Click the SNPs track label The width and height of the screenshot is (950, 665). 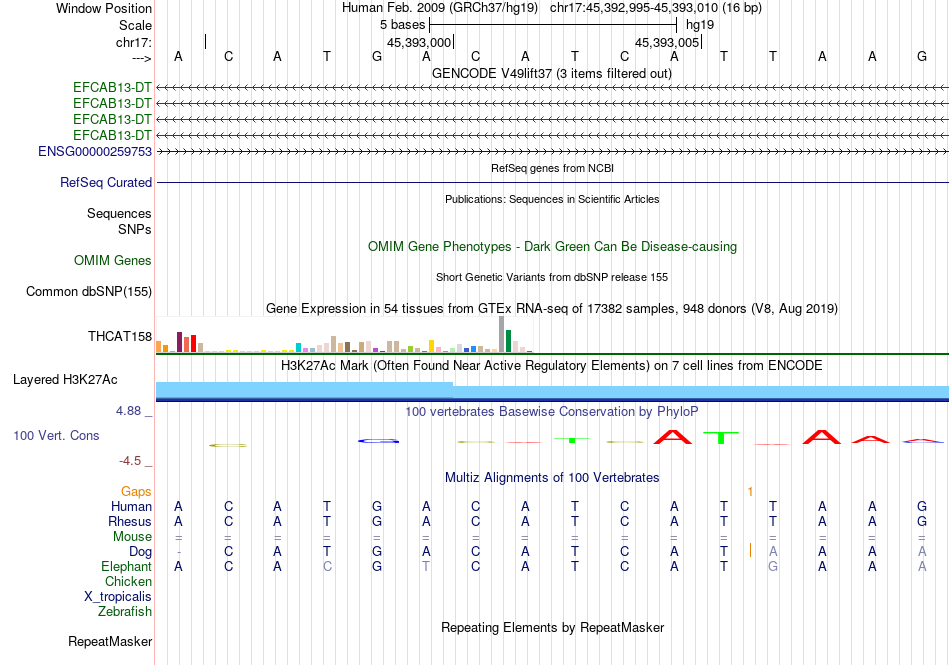coord(135,230)
